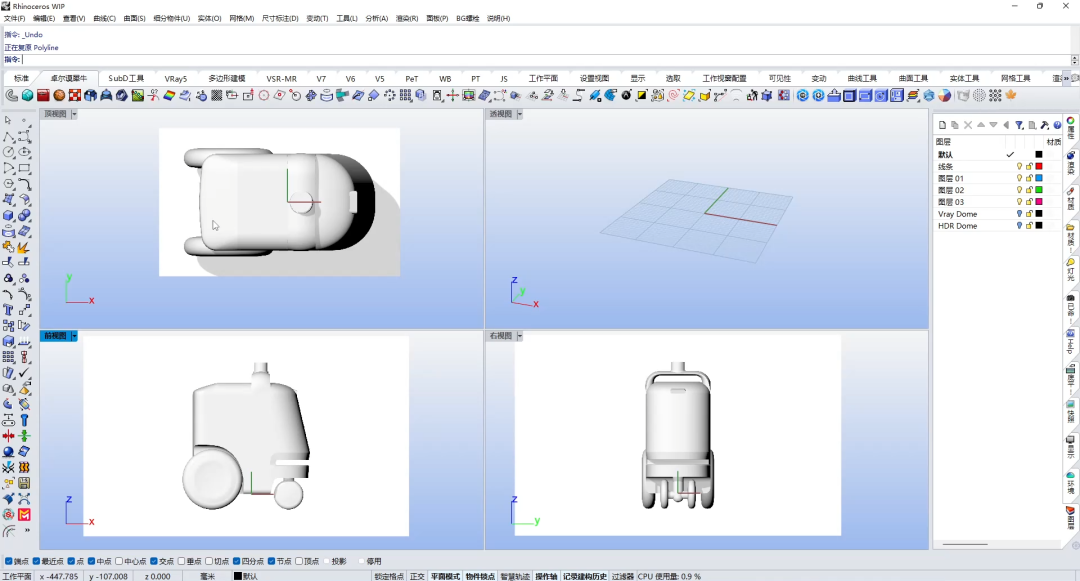Click the basketball sphere icon in toolbar
Viewport: 1080px width, 581px height.
[x=59, y=96]
